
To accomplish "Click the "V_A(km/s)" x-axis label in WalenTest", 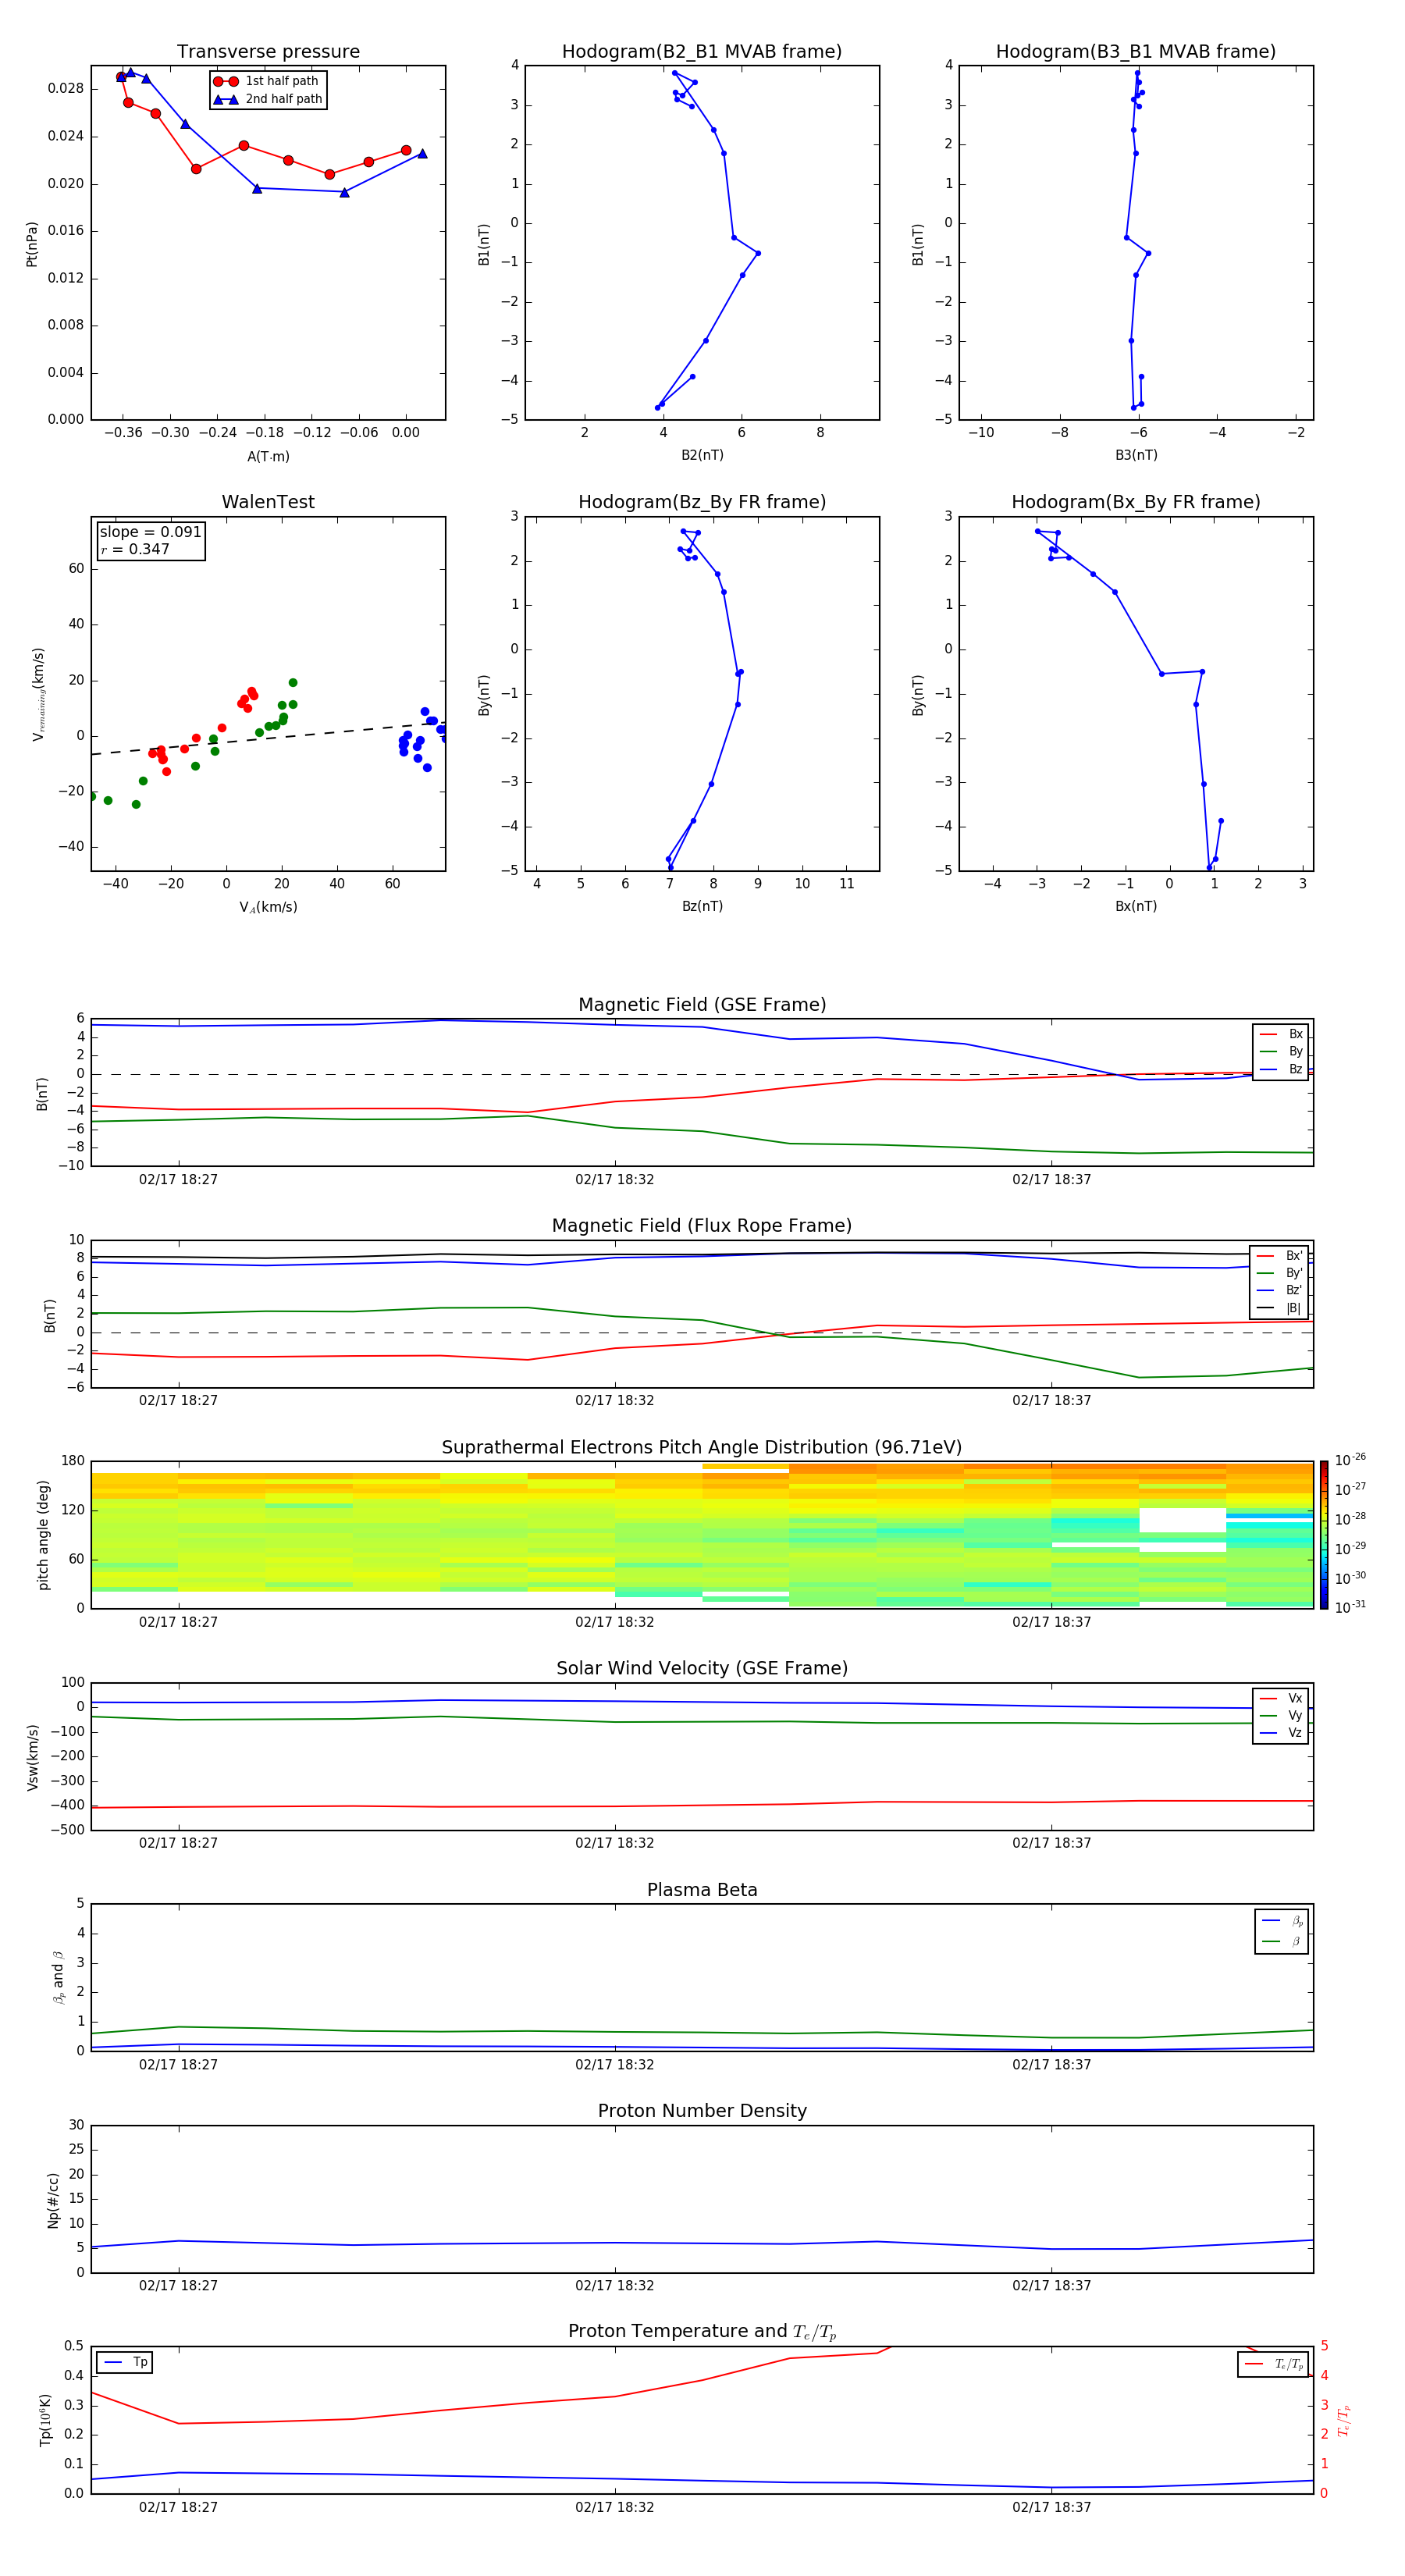I will click(x=268, y=908).
